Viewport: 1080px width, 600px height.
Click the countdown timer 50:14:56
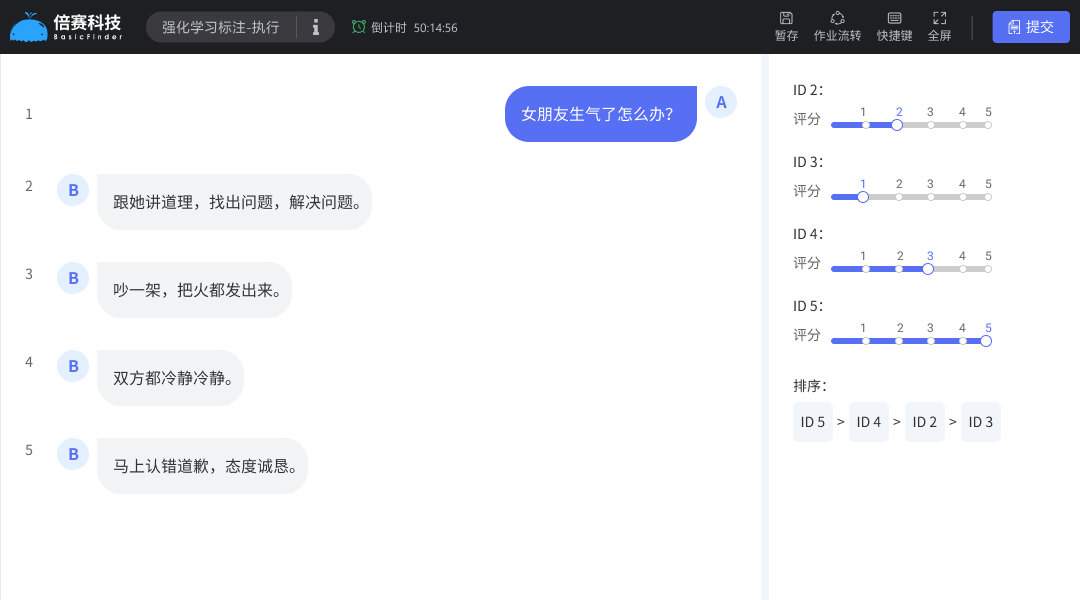coord(435,28)
